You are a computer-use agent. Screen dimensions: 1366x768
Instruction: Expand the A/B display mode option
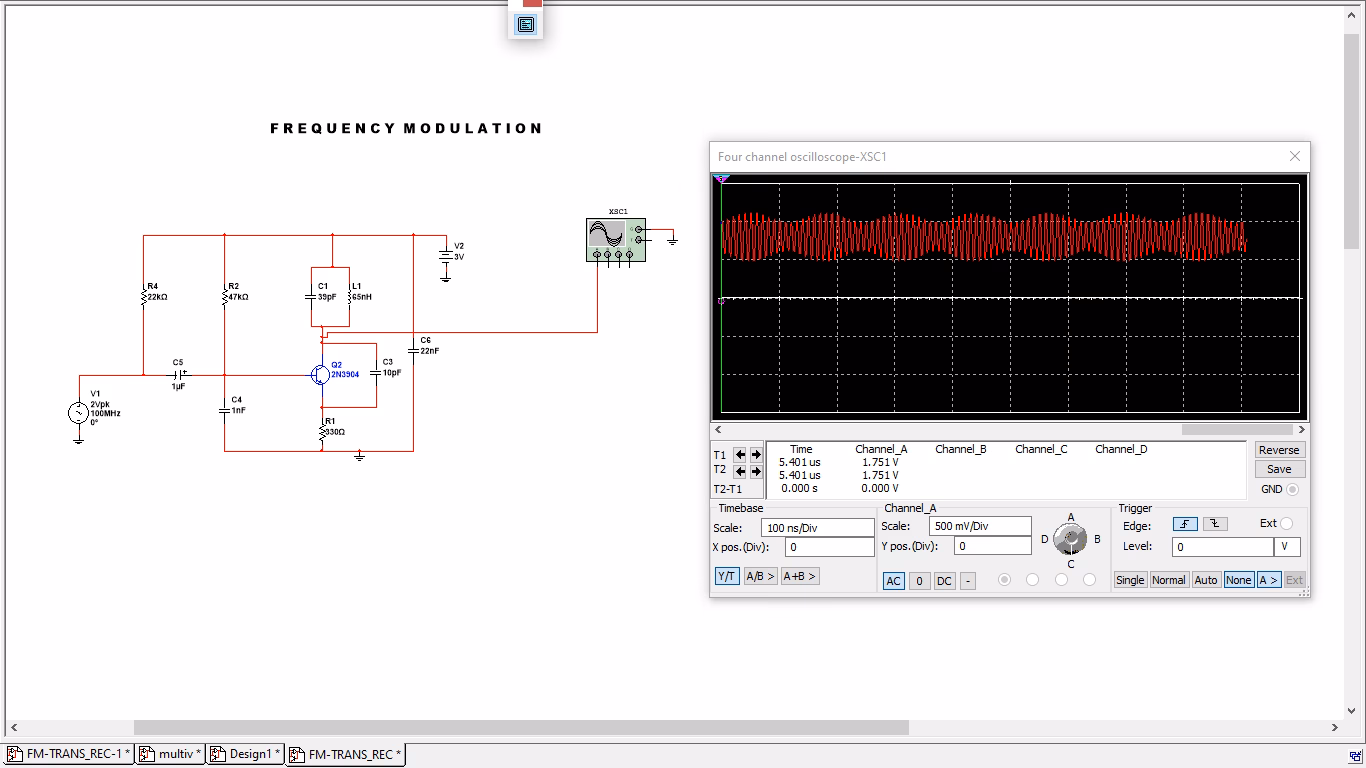(x=760, y=576)
